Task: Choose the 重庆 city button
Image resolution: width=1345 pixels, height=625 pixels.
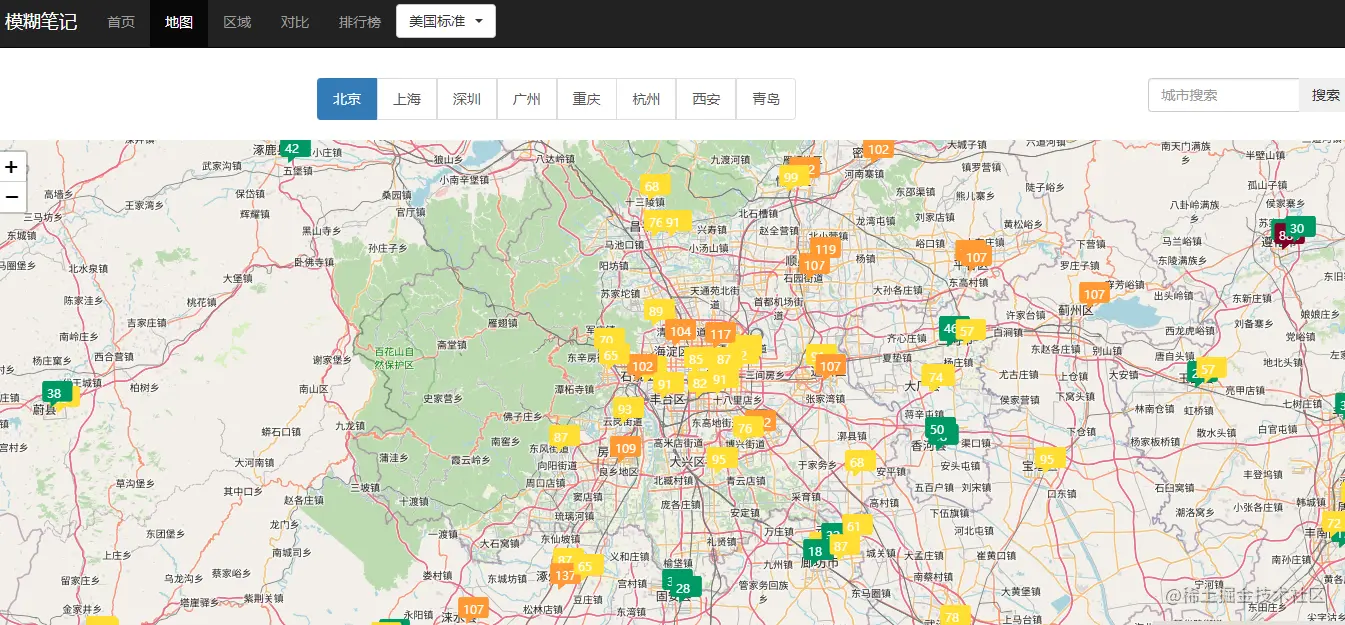Action: tap(587, 99)
